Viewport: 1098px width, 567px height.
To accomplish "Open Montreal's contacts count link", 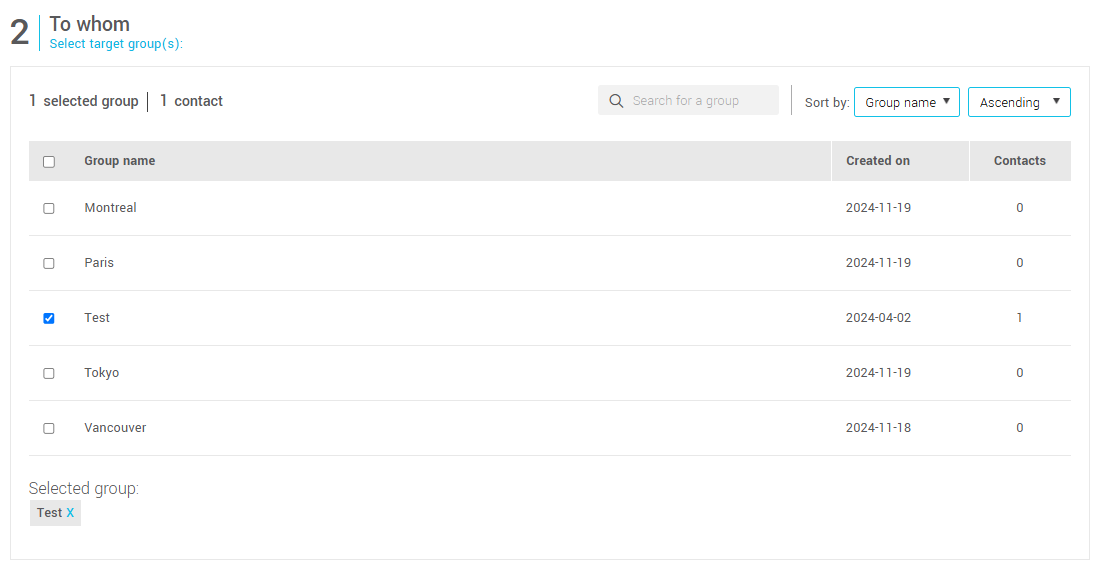I will (1020, 208).
